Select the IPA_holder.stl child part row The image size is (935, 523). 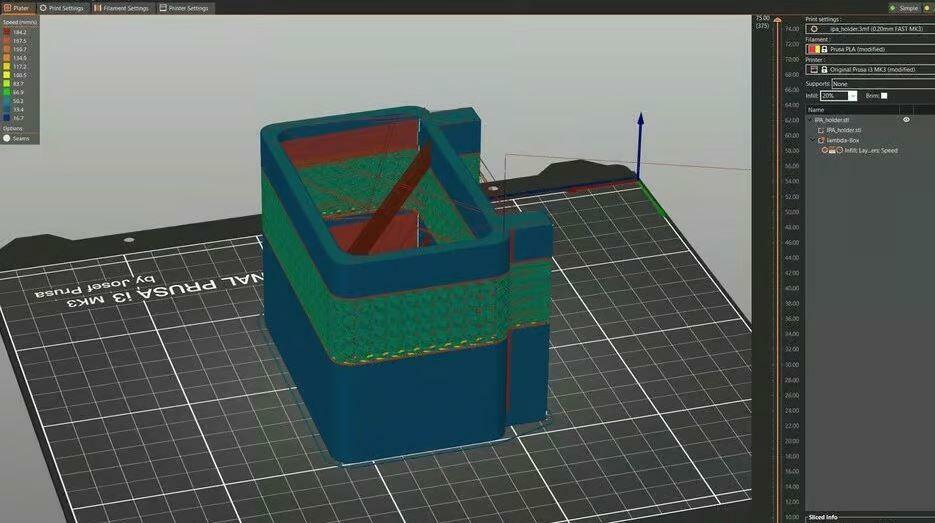point(870,130)
